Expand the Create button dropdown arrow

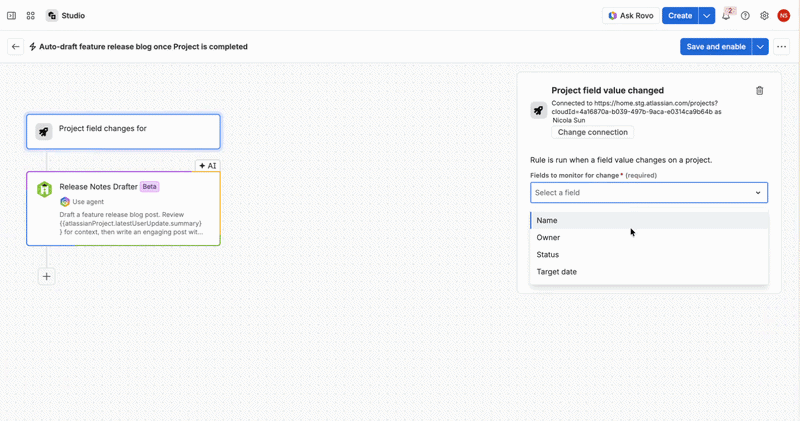[707, 16]
